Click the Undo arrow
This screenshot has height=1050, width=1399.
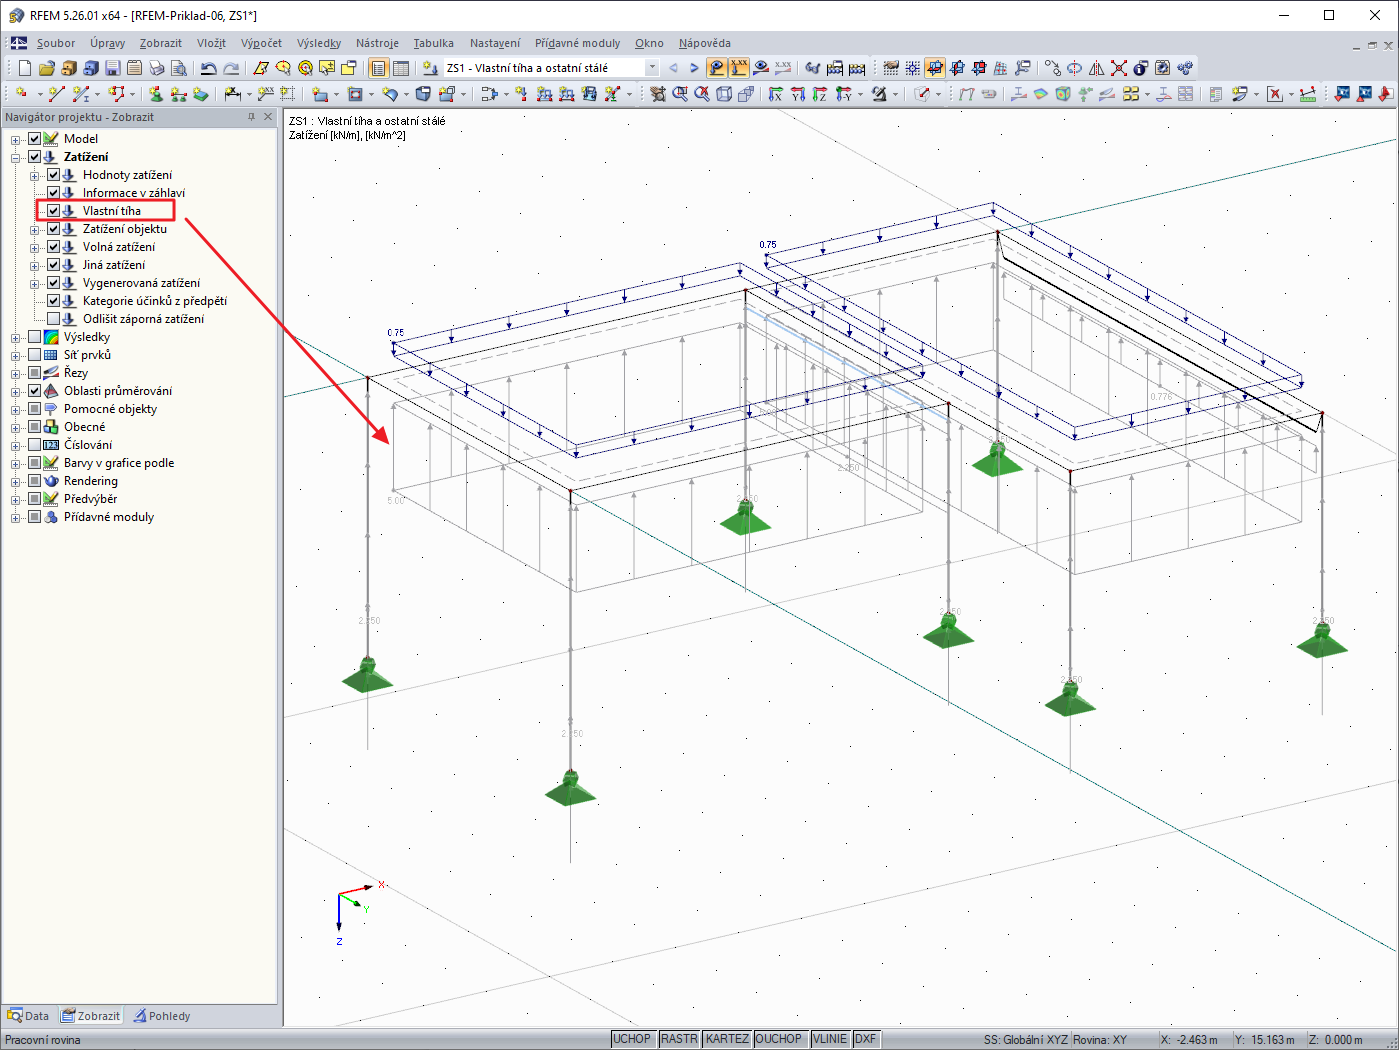[208, 68]
